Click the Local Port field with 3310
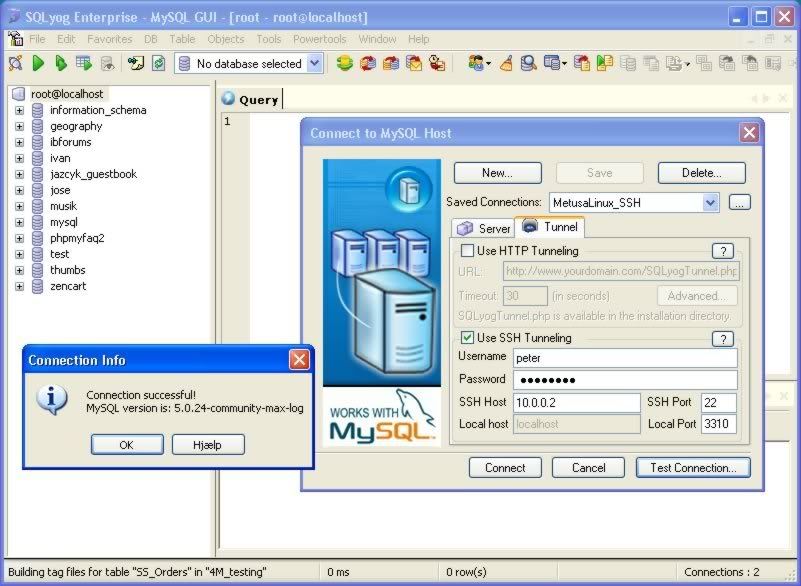Screen dimensions: 801x586 [x=718, y=424]
